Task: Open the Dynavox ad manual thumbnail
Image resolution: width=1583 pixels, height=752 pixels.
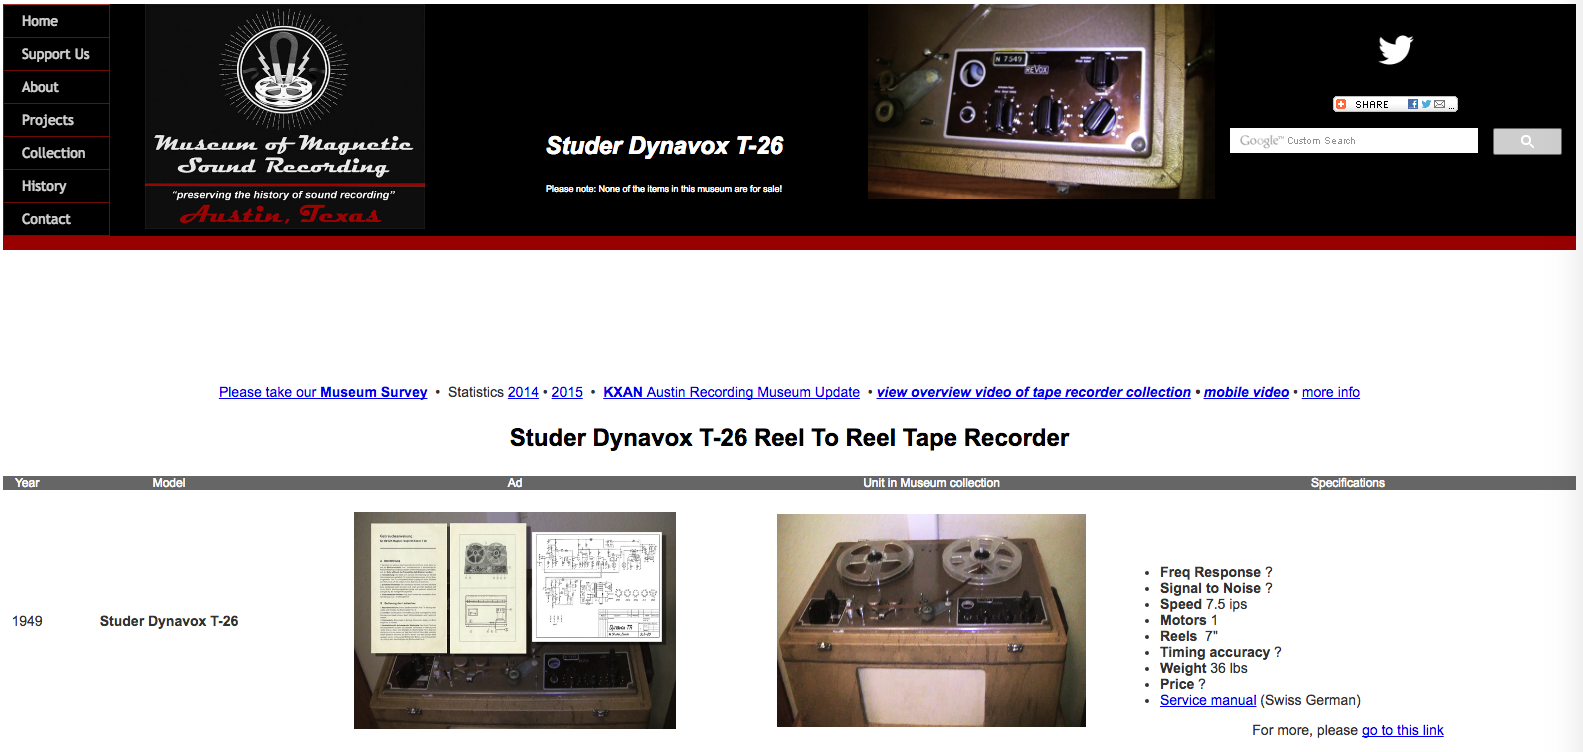Action: [515, 620]
